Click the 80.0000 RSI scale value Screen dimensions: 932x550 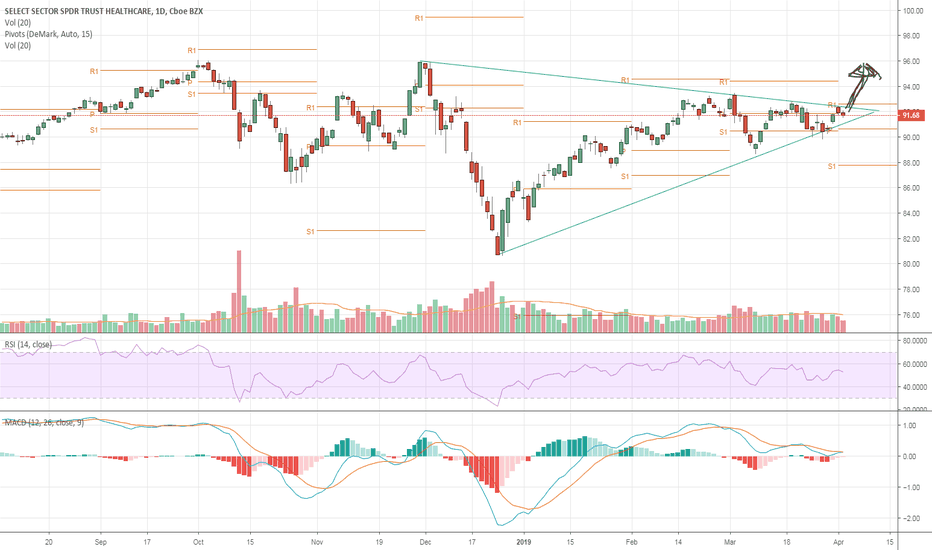pyautogui.click(x=915, y=341)
